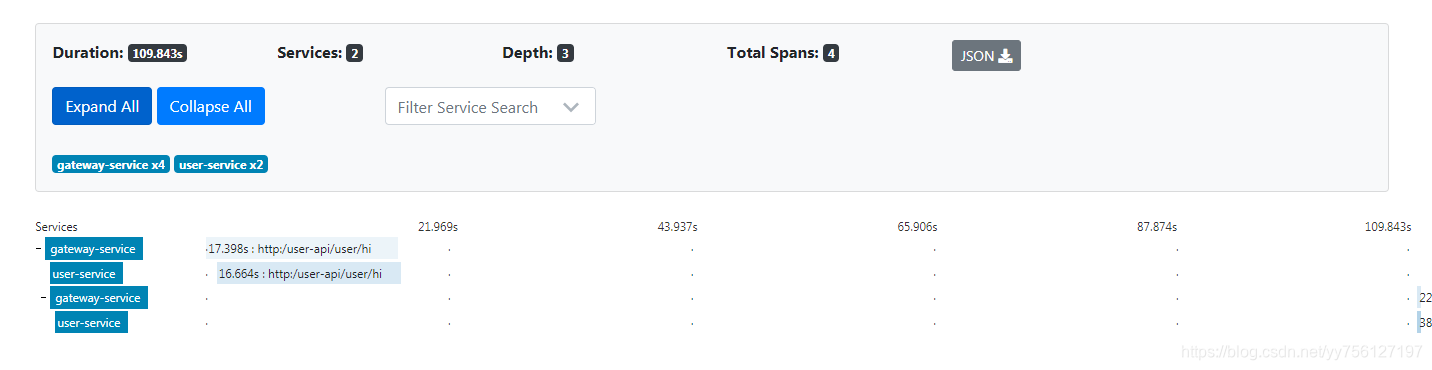This screenshot has height=370, width=1432.
Task: Select the gateway-service x4 tag
Action: pyautogui.click(x=111, y=164)
